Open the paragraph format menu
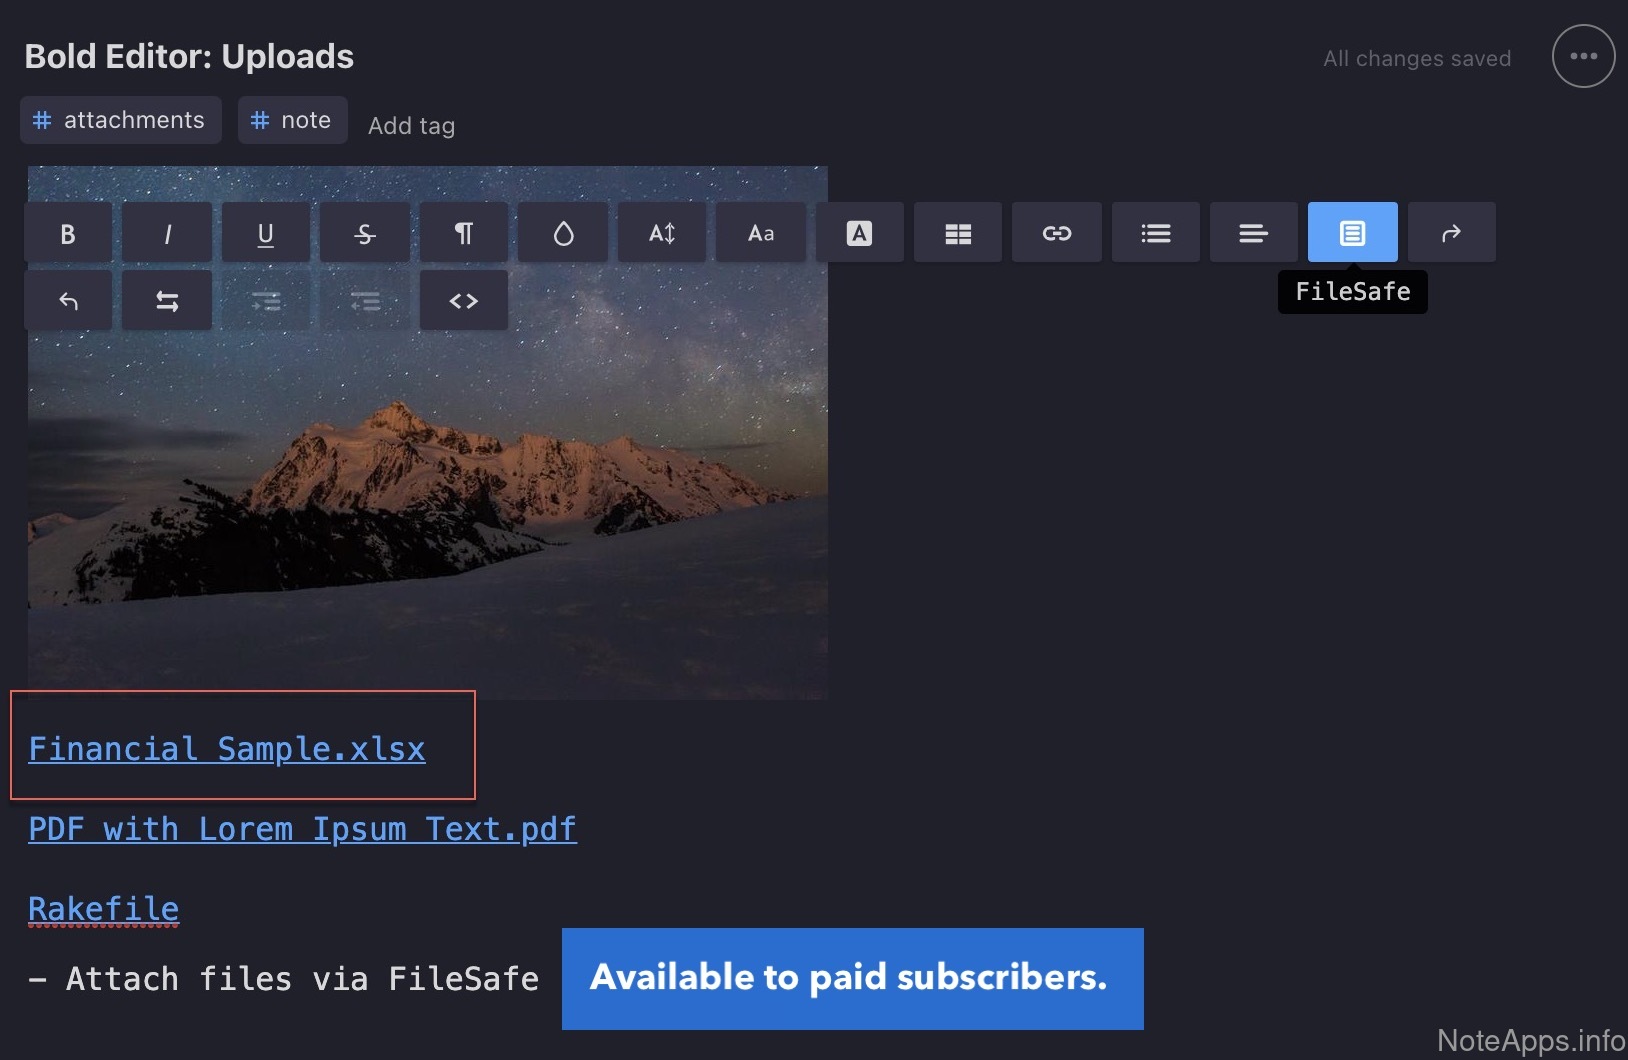The height and width of the screenshot is (1060, 1628). (x=464, y=233)
